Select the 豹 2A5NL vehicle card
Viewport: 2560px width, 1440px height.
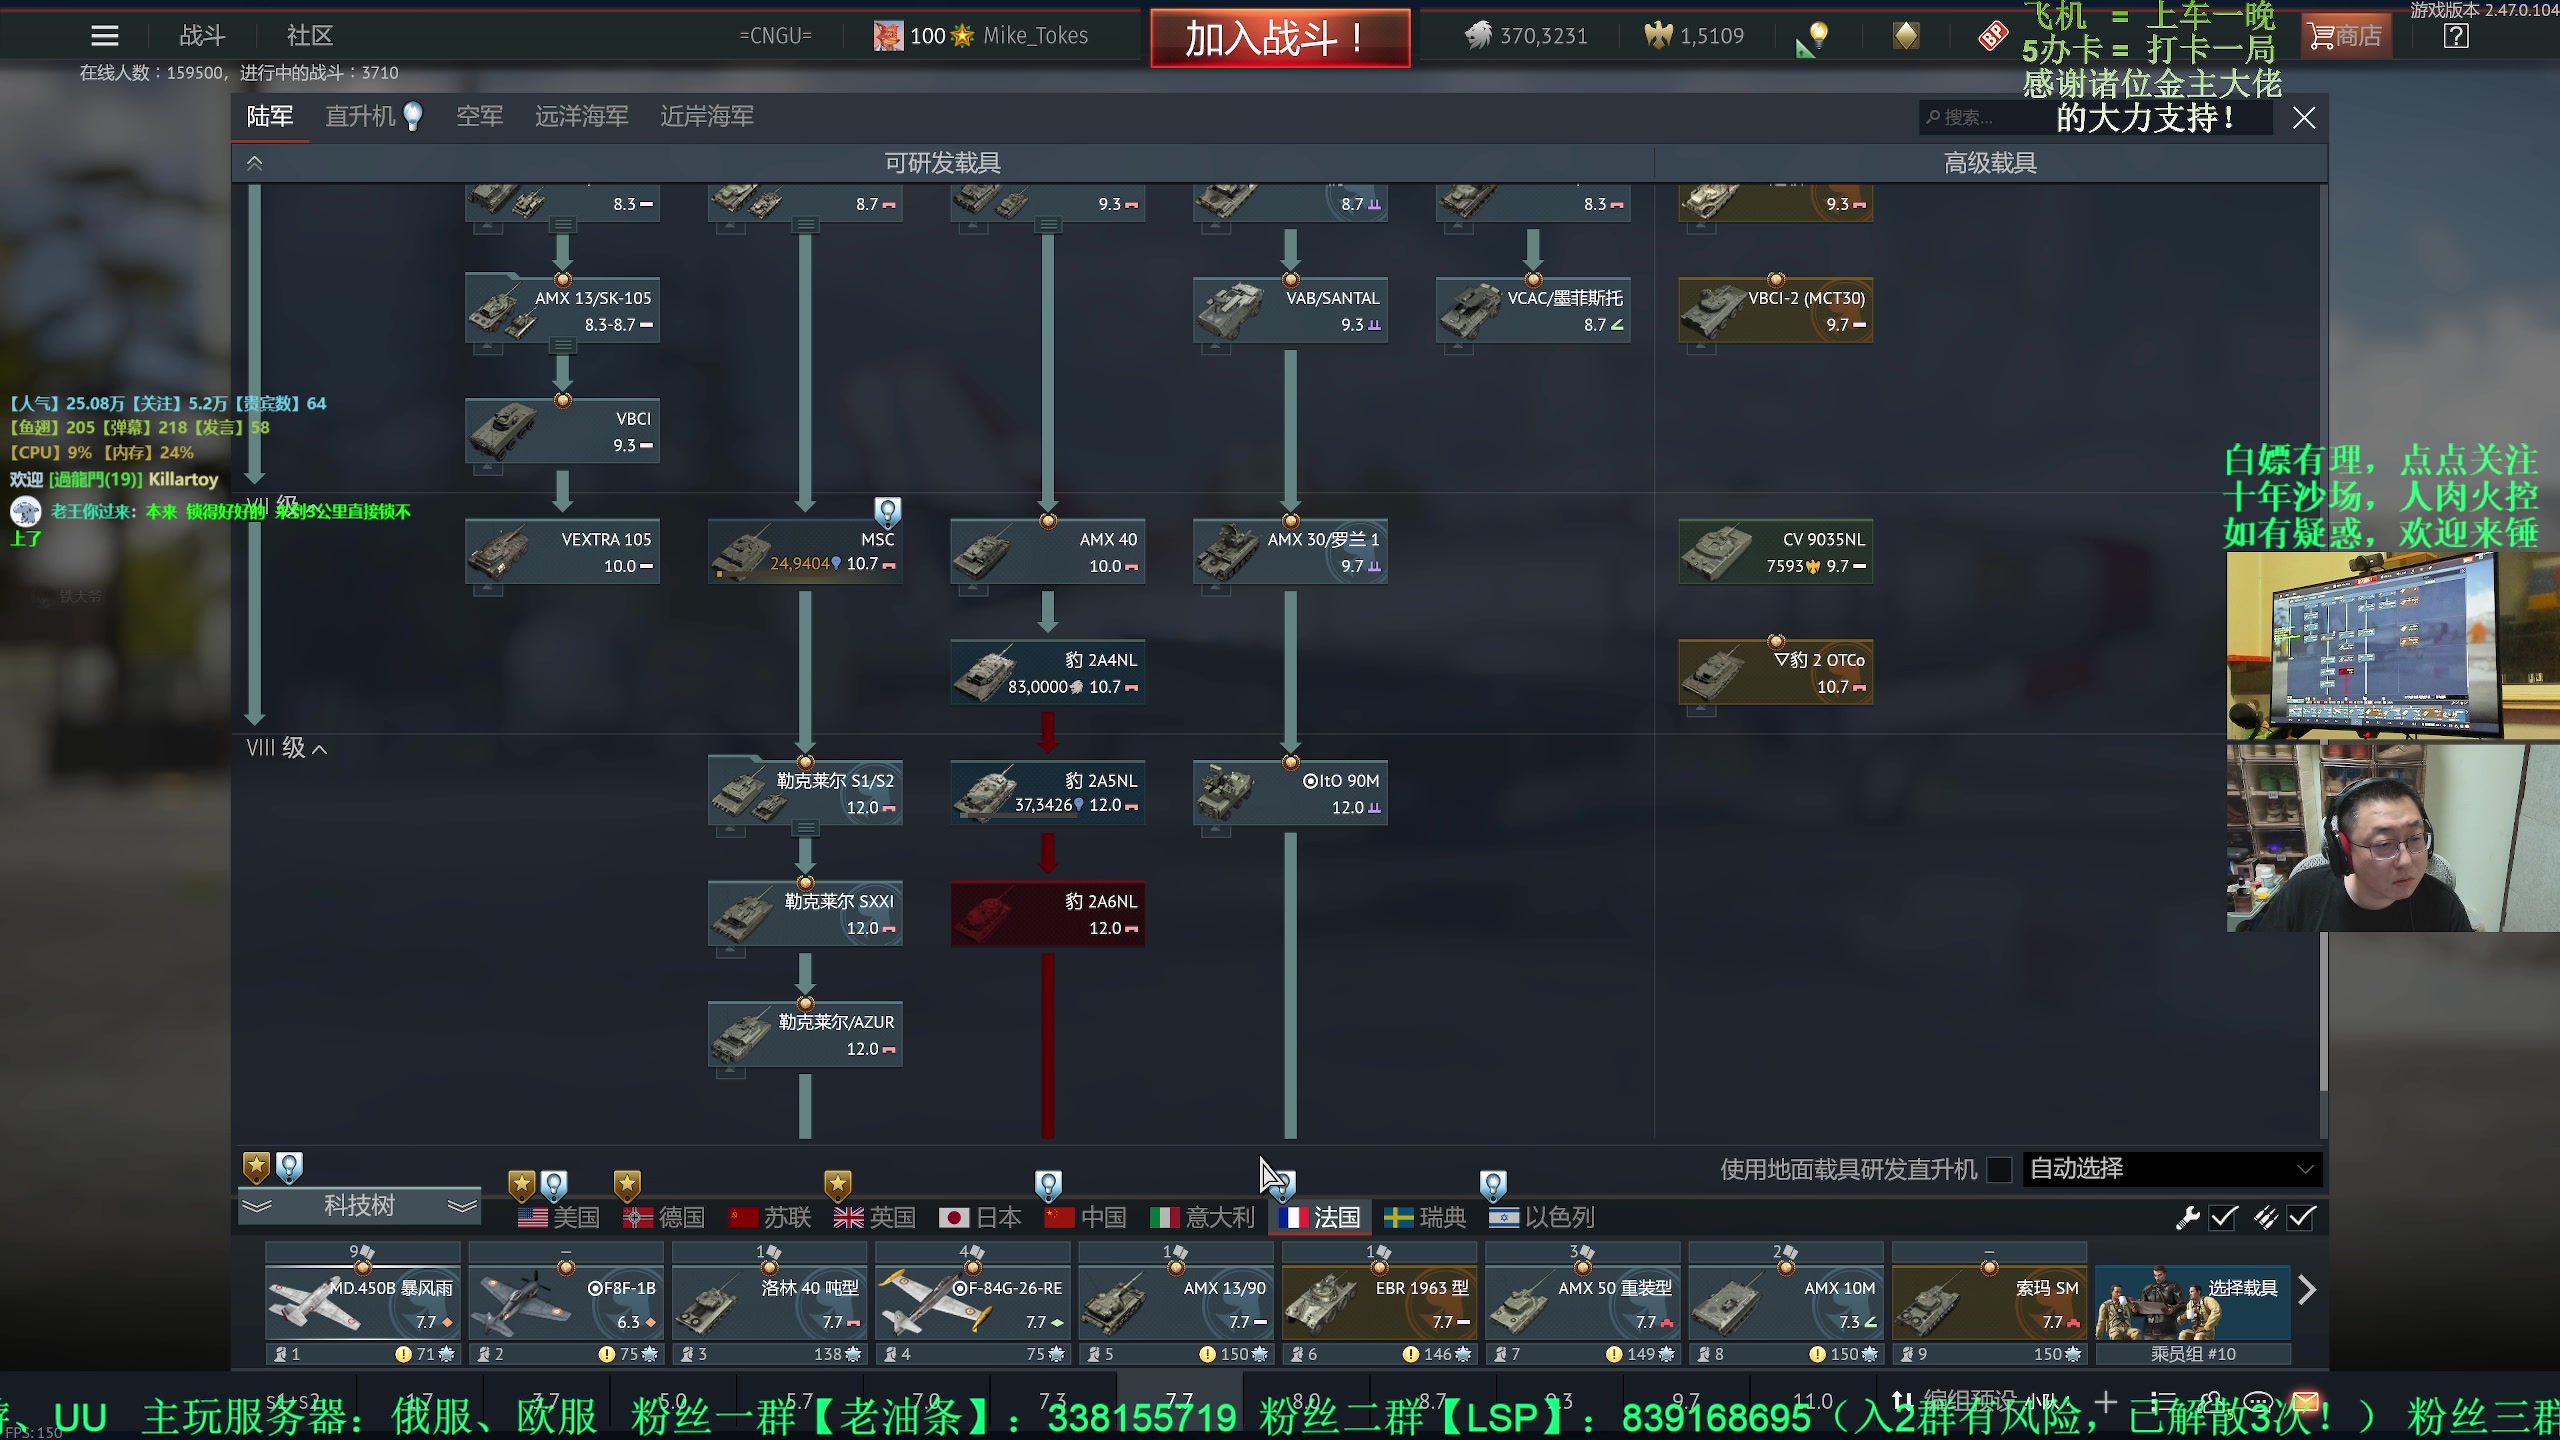1047,793
